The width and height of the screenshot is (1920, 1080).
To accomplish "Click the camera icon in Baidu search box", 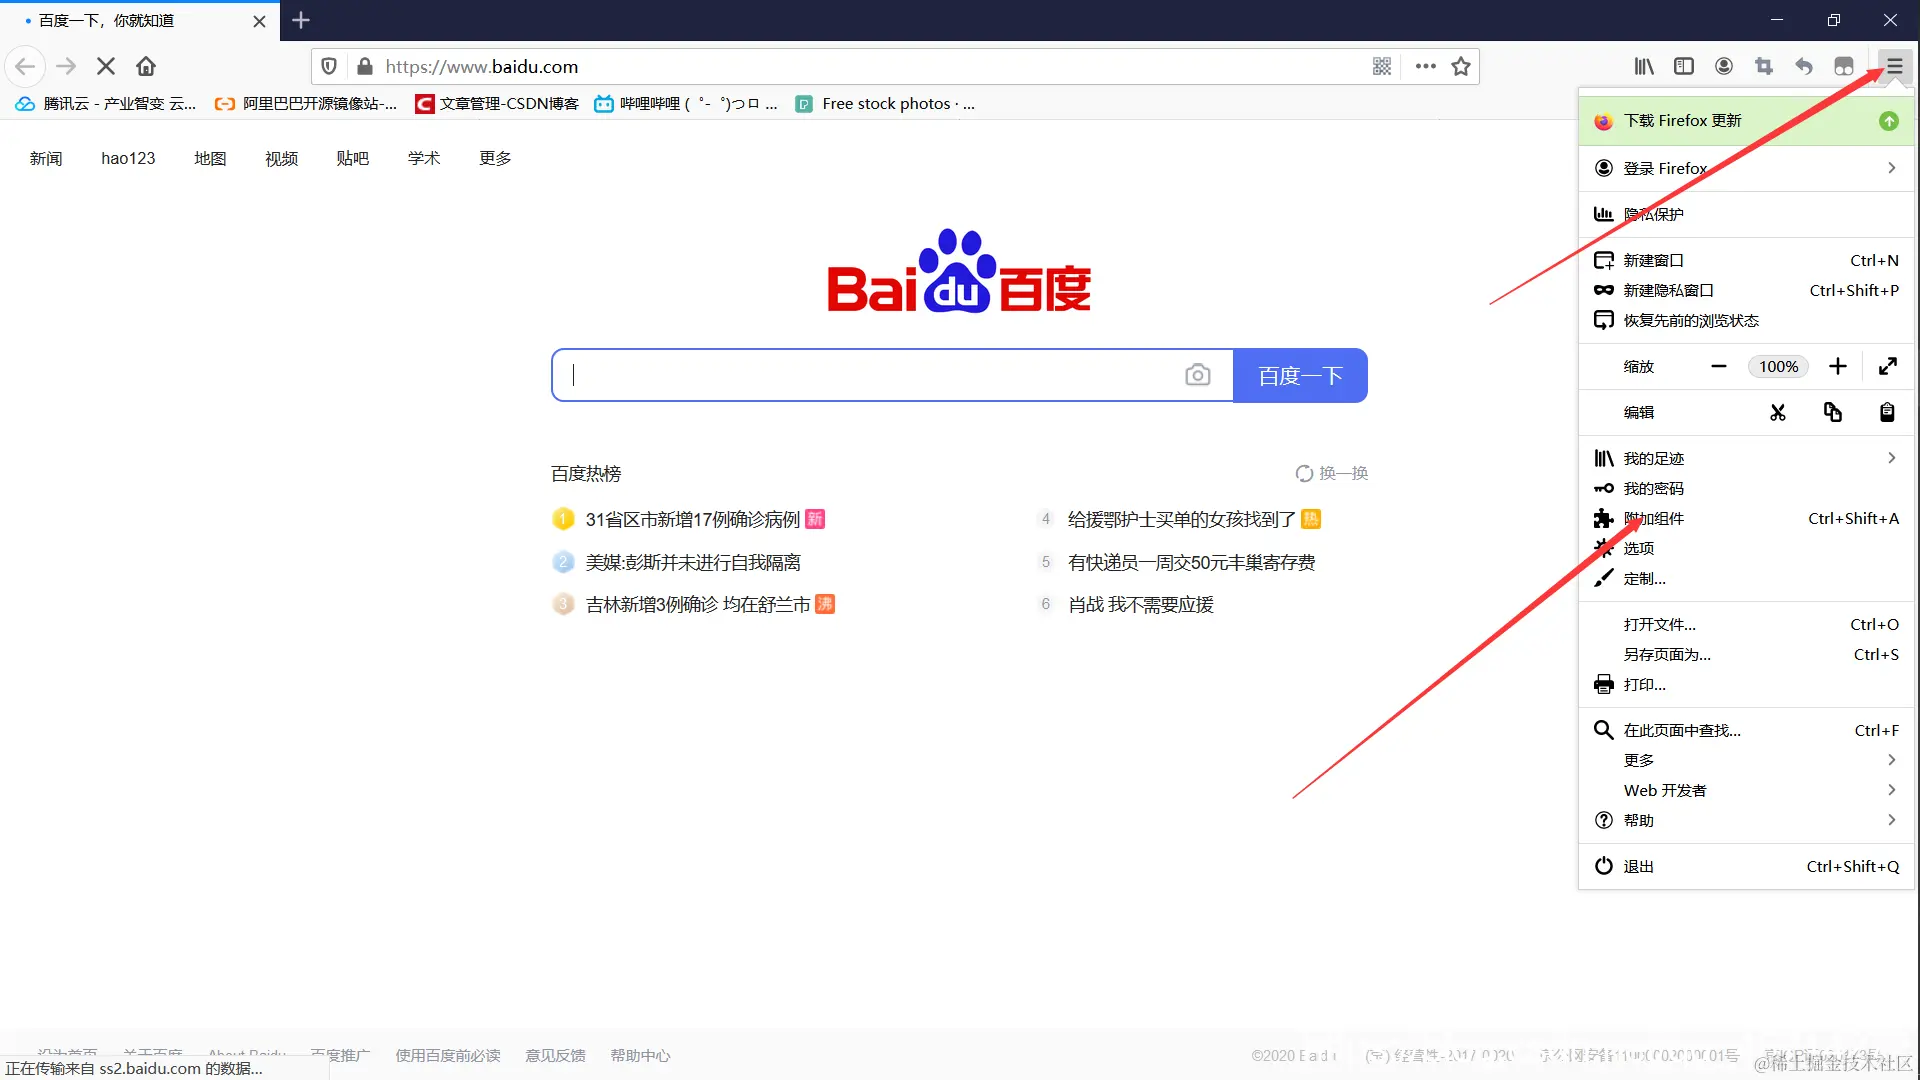I will (x=1198, y=374).
